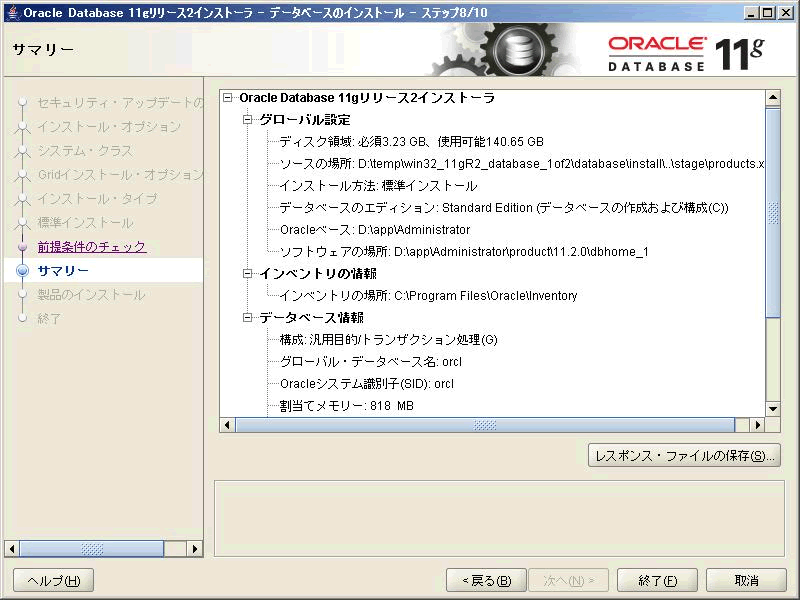Screen dimensions: 800x600
Task: Collapse the データベース情報 tree node
Action: [249, 318]
